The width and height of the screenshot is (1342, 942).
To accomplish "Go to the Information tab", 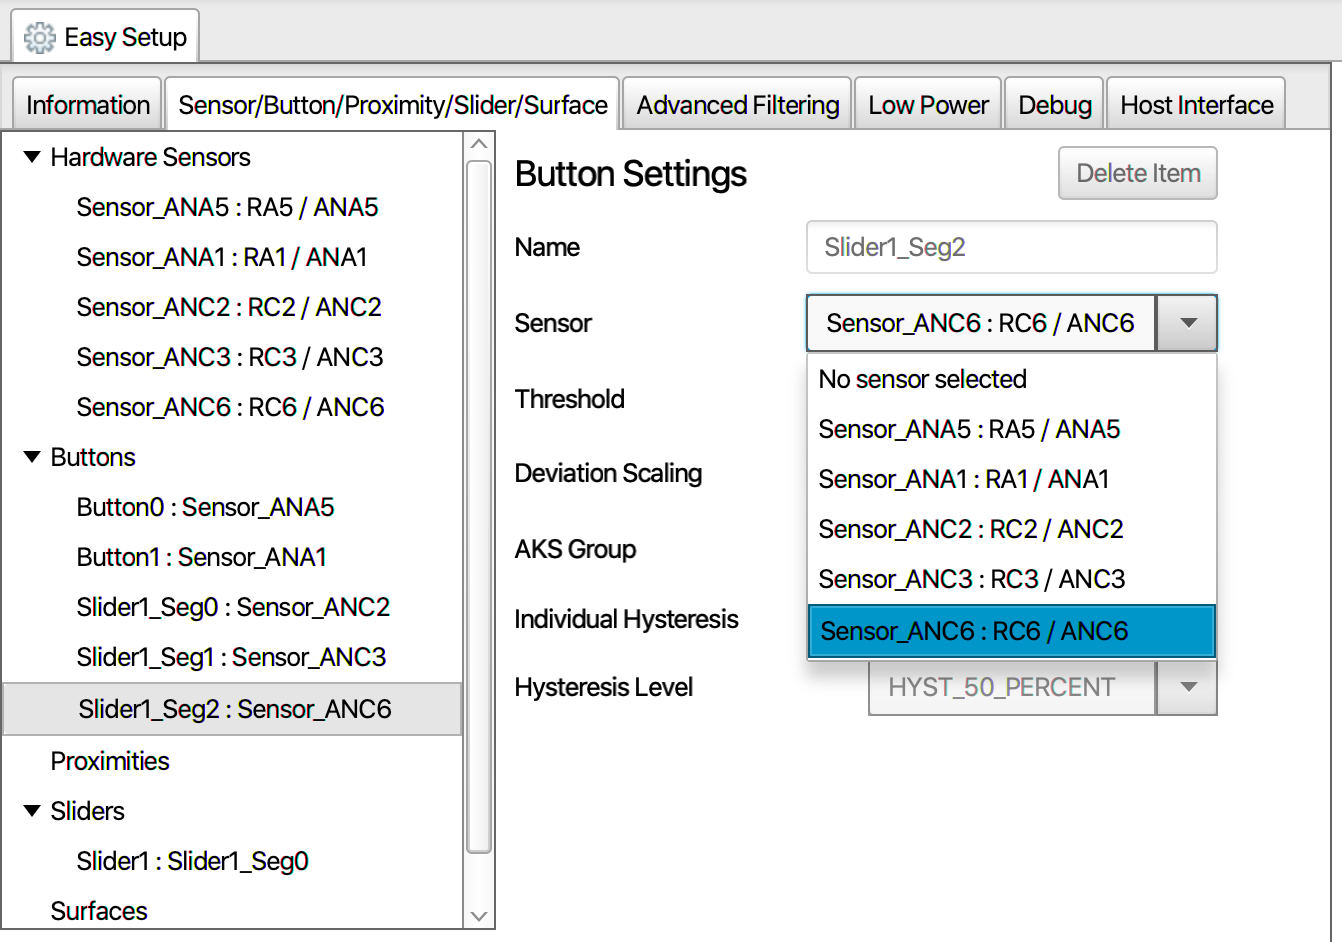I will 86,104.
